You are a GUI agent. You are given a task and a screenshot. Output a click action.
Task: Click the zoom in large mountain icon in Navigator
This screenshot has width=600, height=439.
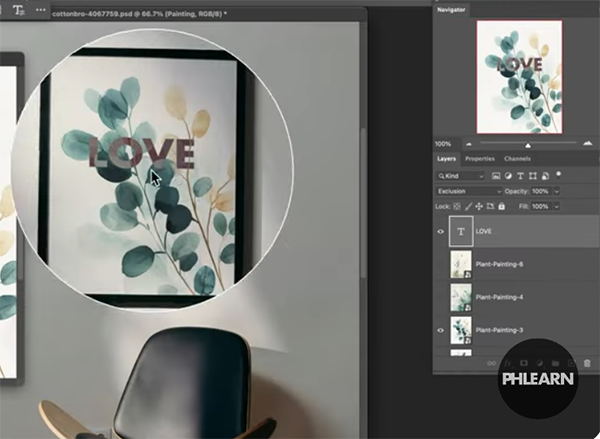[x=588, y=143]
